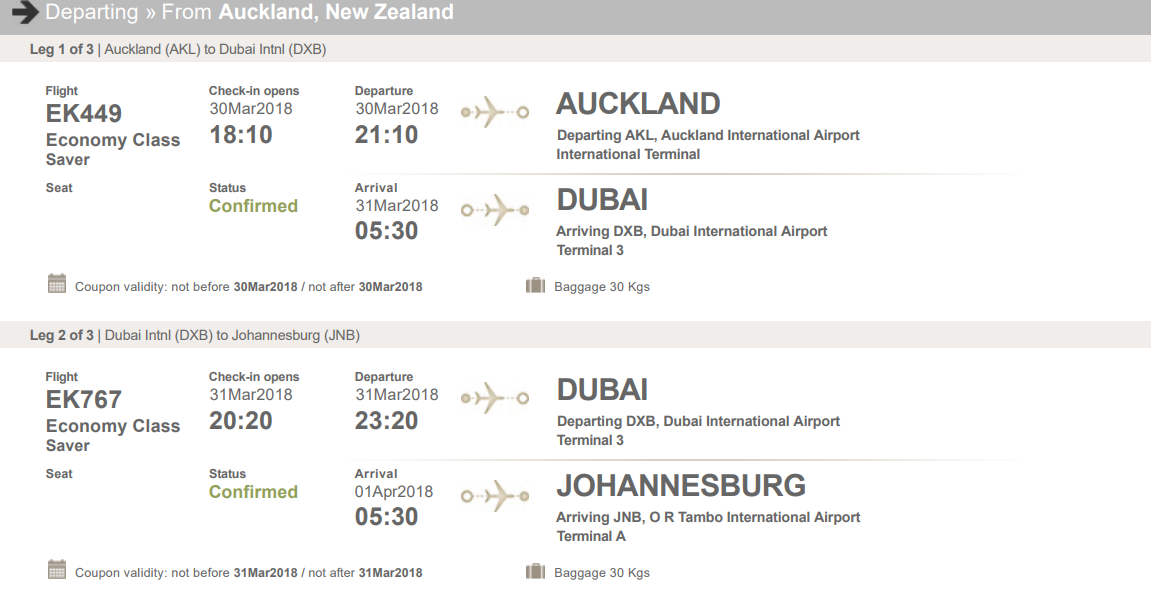Click the calendar icon in Leg 1 coupon validity
Image resolution: width=1151 pixels, height=604 pixels.
pos(57,284)
